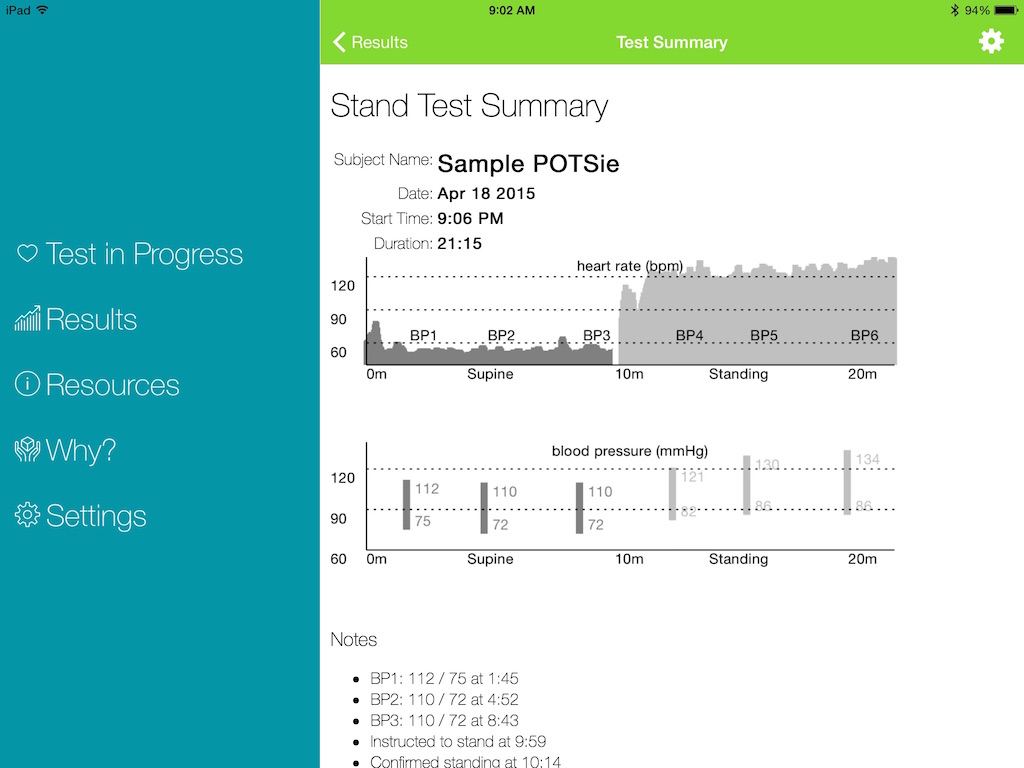Tap the gear icon next to Settings

point(27,516)
